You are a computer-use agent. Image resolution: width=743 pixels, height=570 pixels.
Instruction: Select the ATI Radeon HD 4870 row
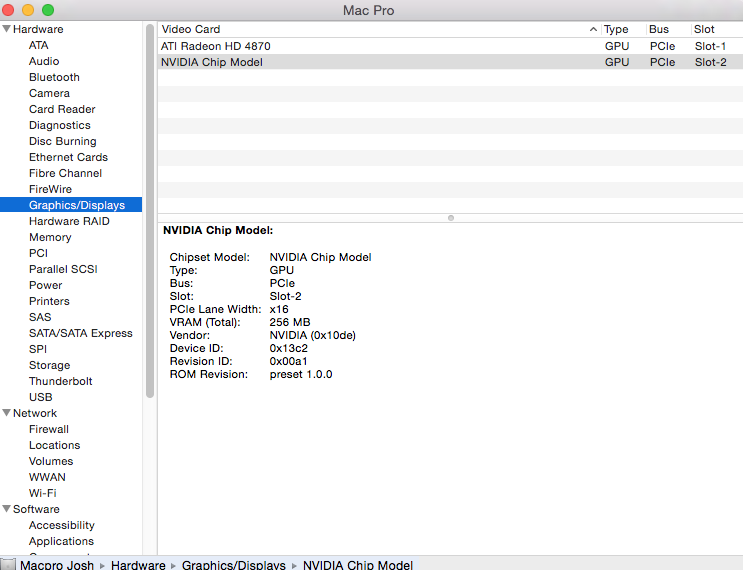(450, 46)
